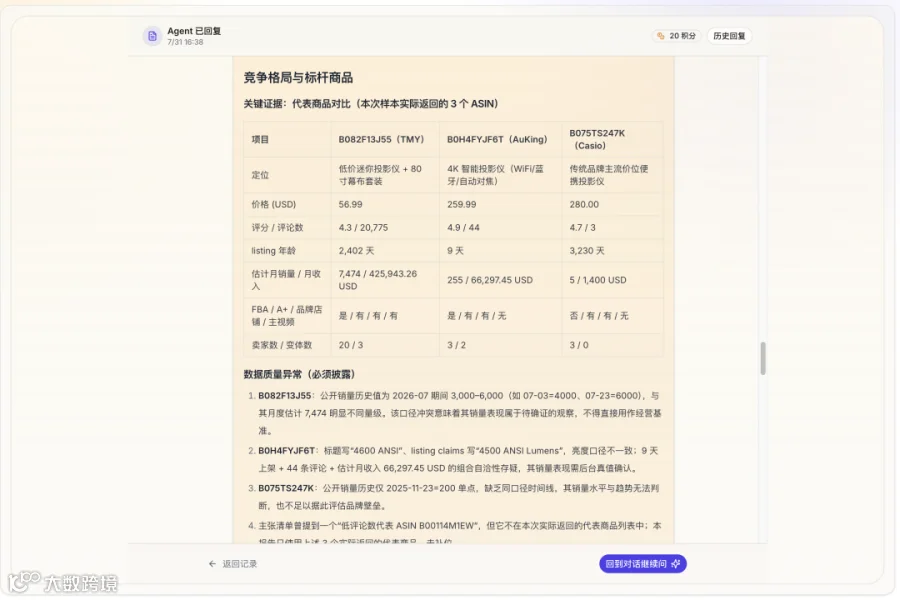Click the FBA / A+ / 品牌店铺 row label

(286, 316)
